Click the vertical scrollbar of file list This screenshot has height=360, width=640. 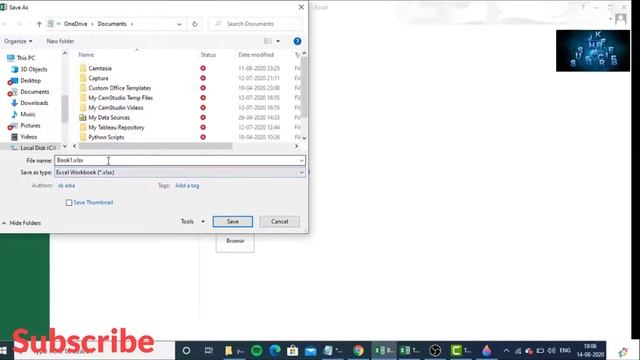[x=304, y=87]
